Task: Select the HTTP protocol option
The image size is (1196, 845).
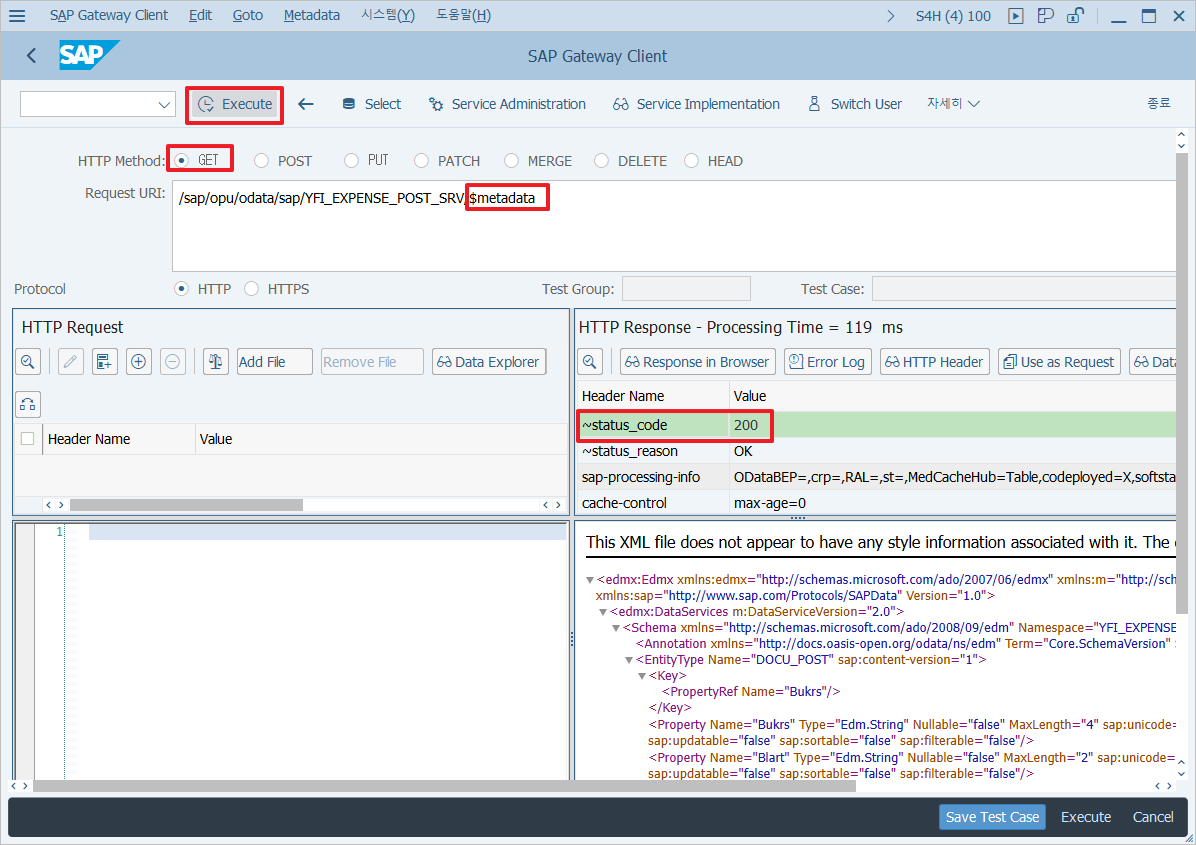Action: coord(182,289)
